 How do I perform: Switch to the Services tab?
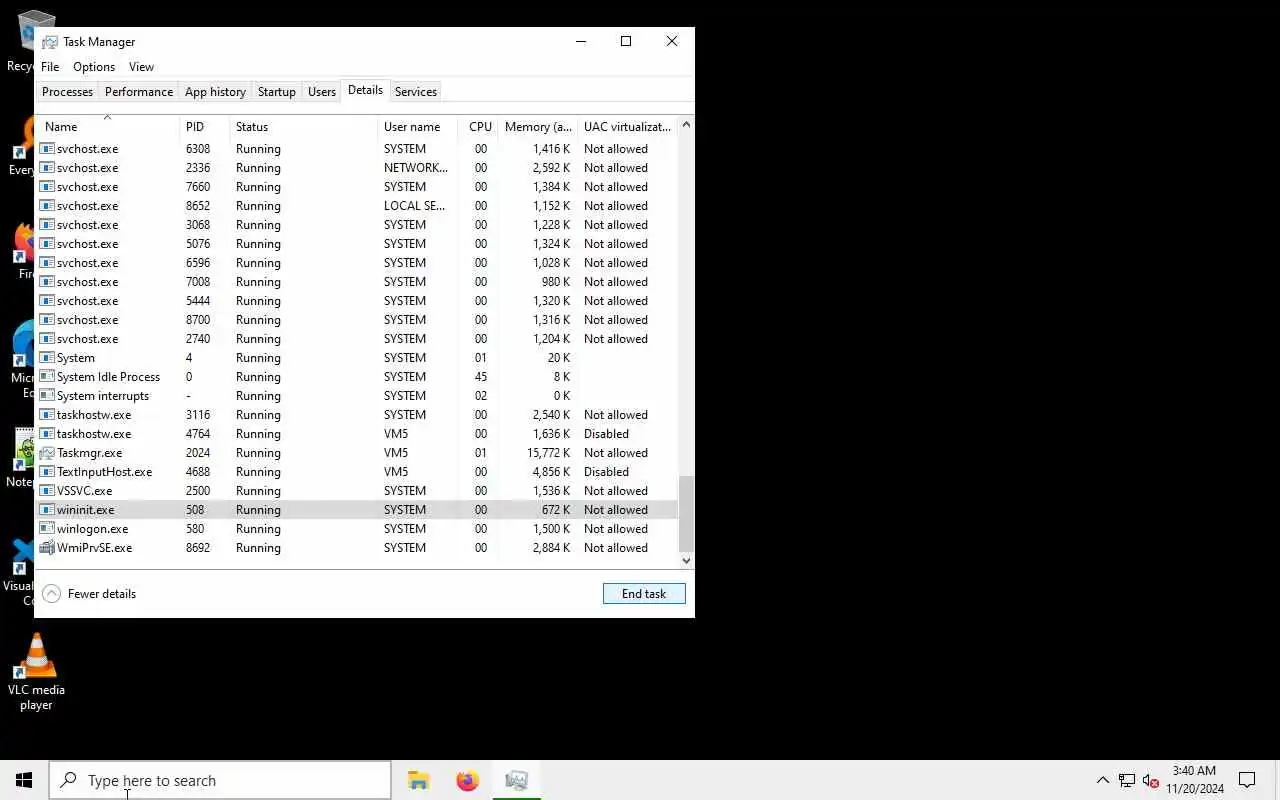(x=416, y=92)
